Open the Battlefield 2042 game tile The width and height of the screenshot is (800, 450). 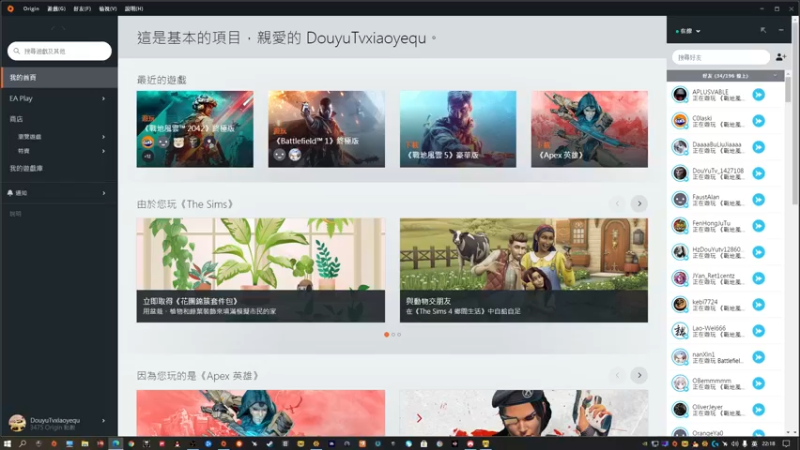195,129
